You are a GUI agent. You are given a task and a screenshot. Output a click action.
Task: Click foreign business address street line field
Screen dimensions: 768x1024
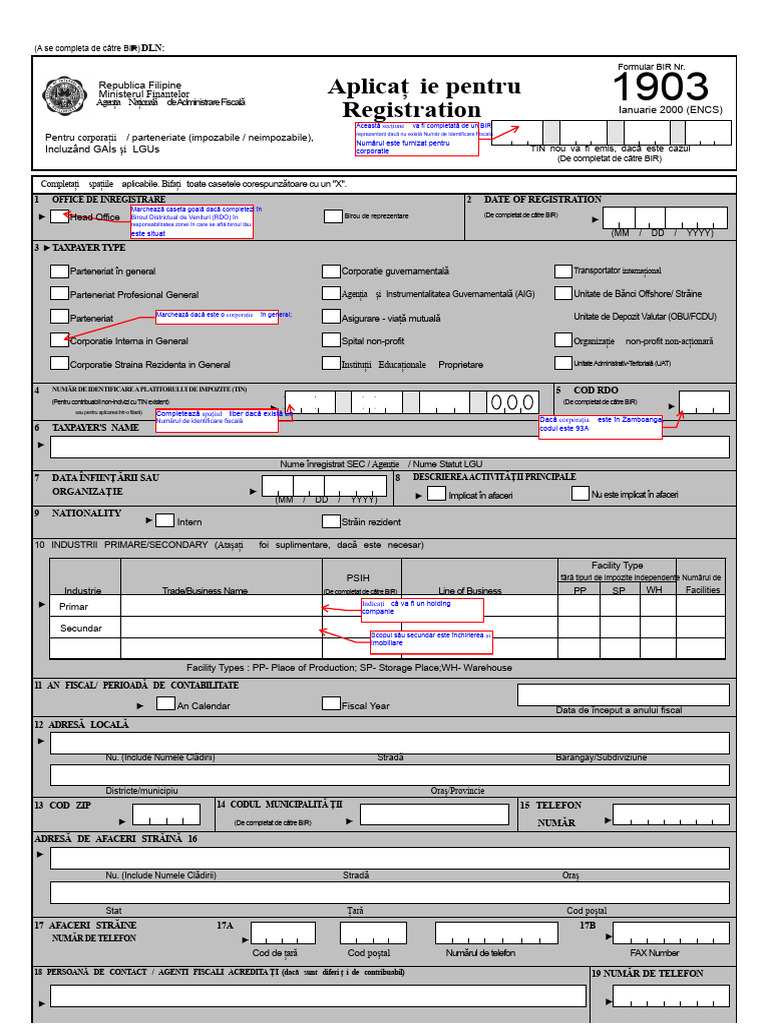click(390, 858)
